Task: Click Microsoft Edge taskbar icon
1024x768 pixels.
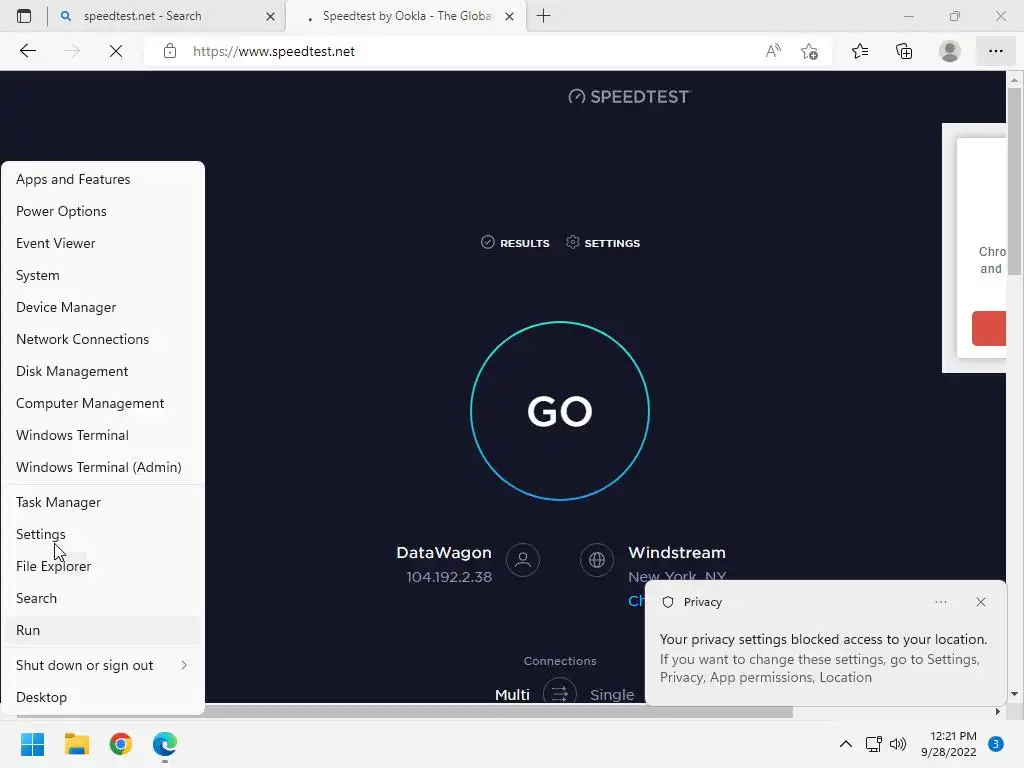Action: pos(165,744)
